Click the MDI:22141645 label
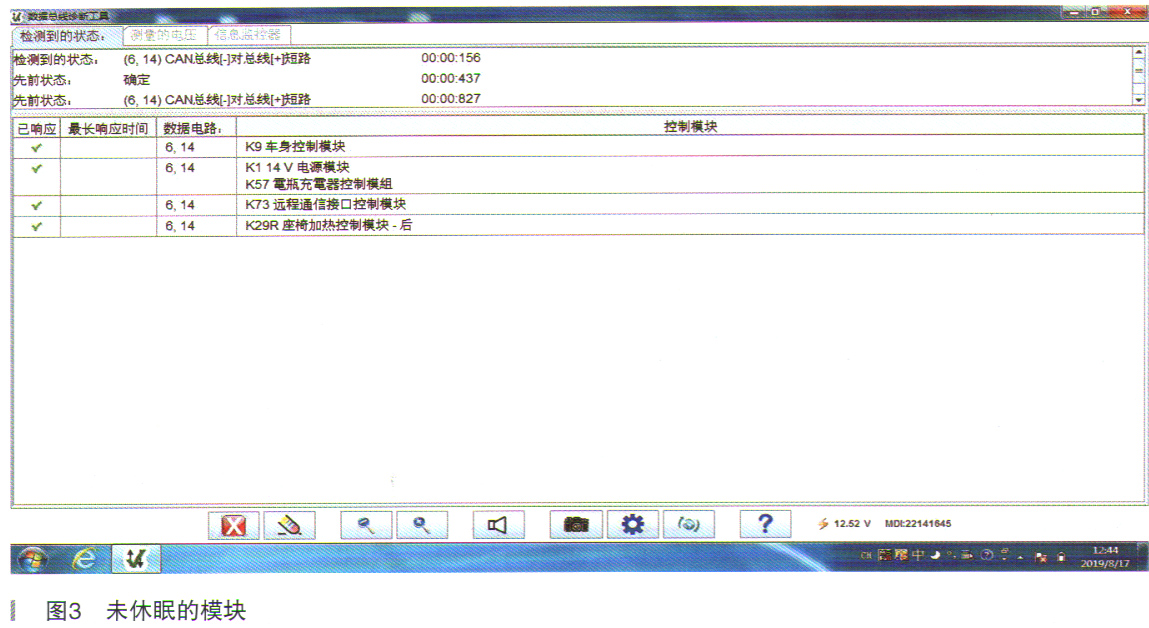The width and height of the screenshot is (1149, 628). pos(917,524)
